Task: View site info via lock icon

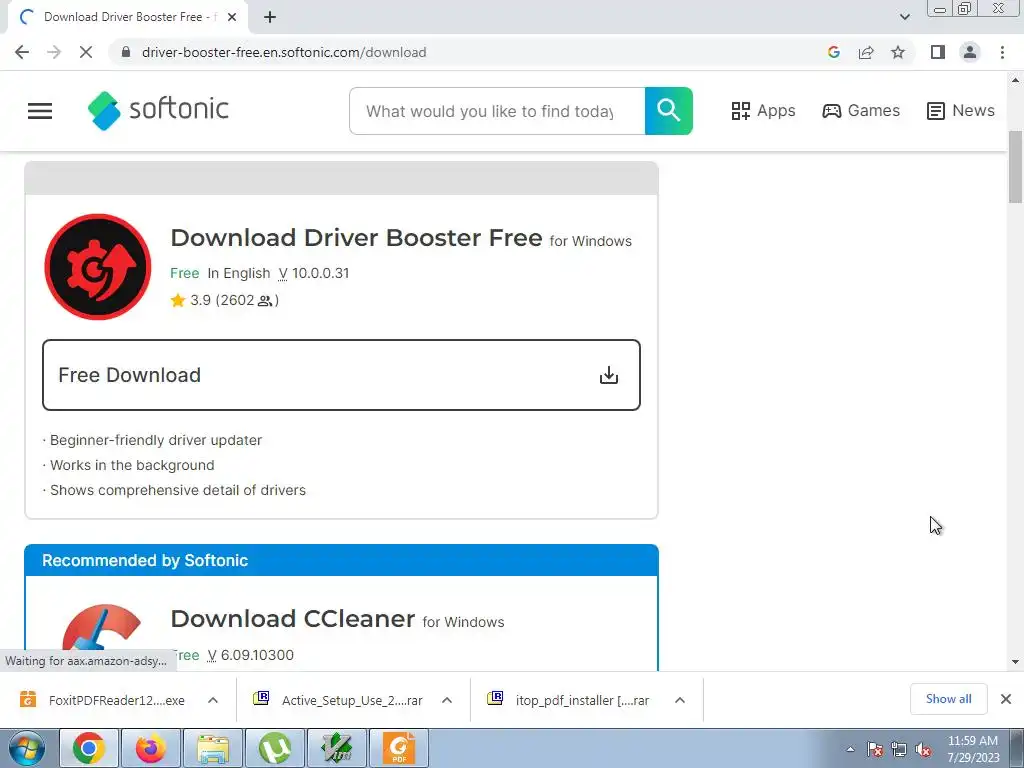Action: (126, 52)
